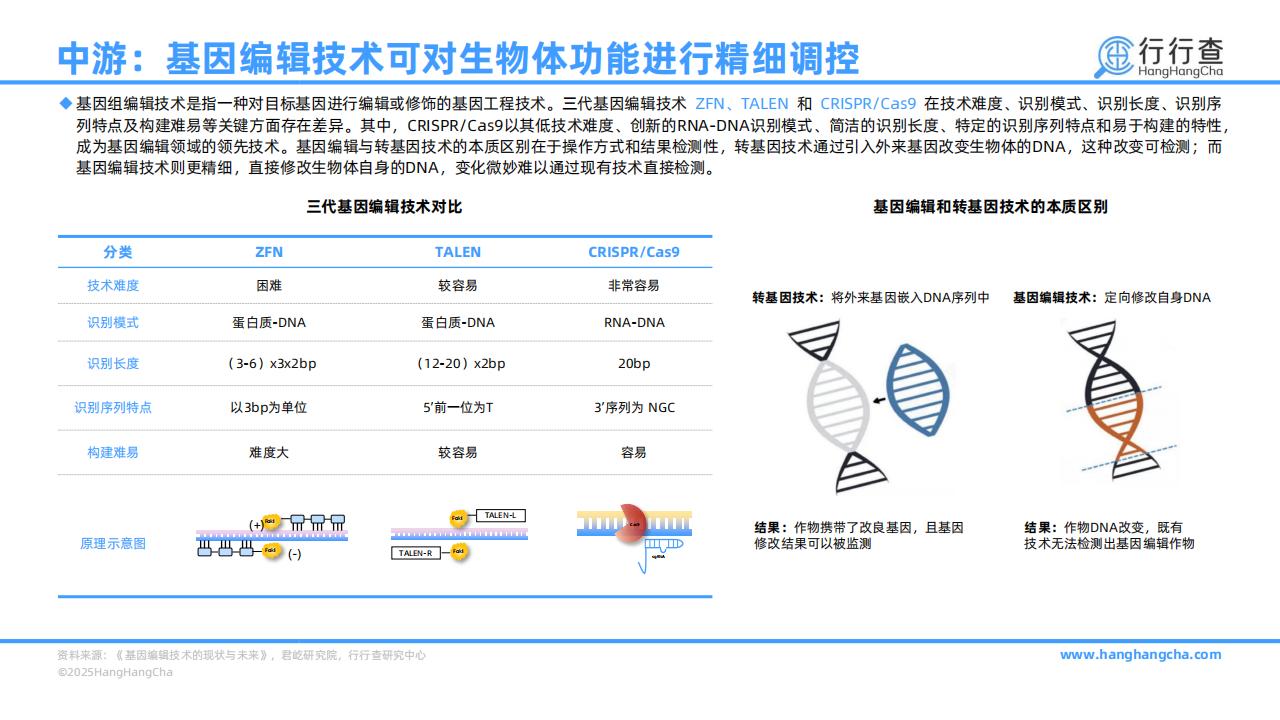Click the 困难 cell under ZFN
Image resolution: width=1280 pixels, height=720 pixels.
[269, 285]
